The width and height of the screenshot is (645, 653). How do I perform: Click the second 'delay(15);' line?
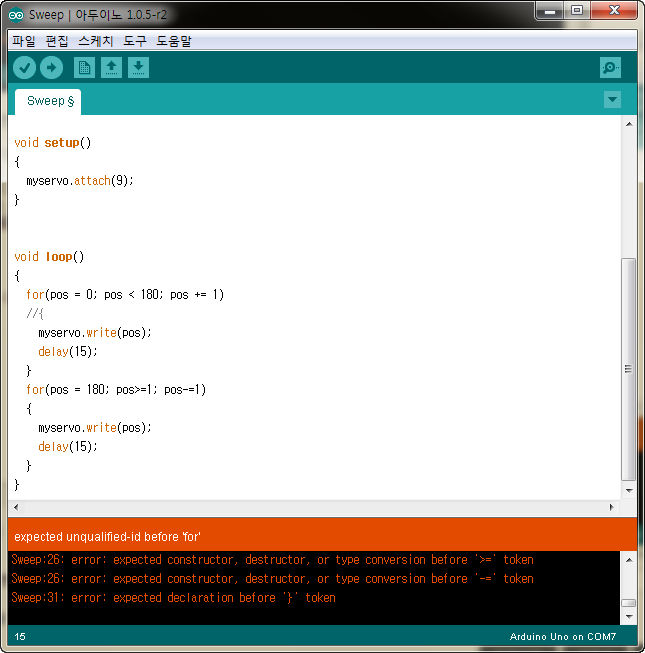click(68, 447)
